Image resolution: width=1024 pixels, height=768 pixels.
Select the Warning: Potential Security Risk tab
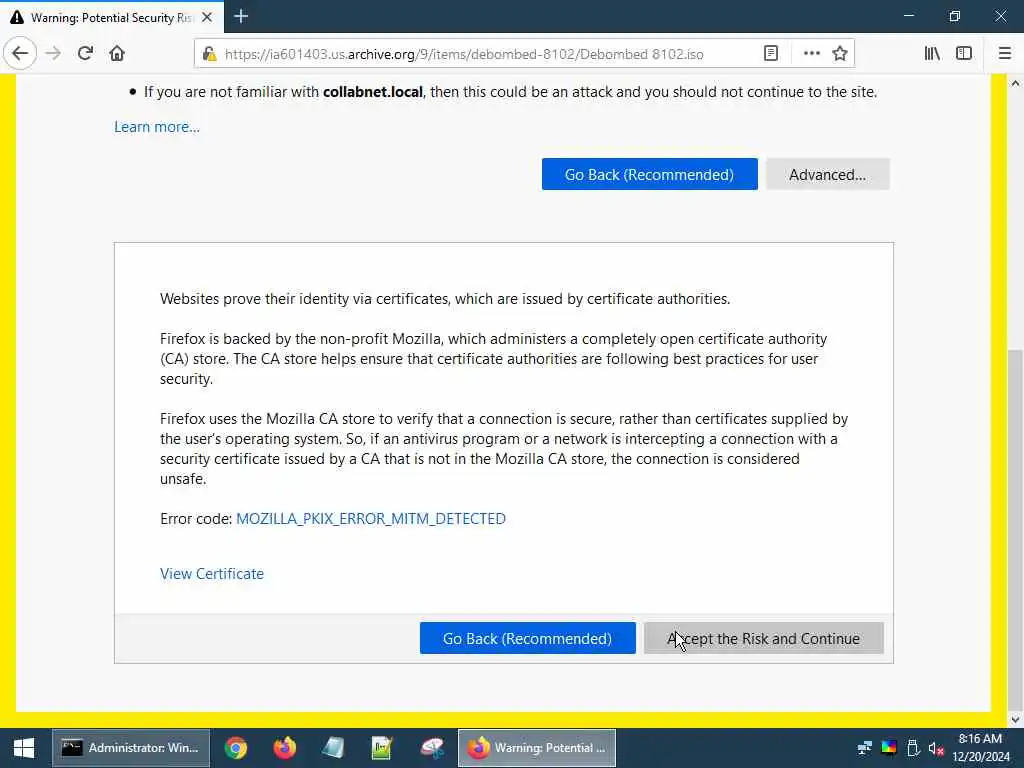(112, 17)
